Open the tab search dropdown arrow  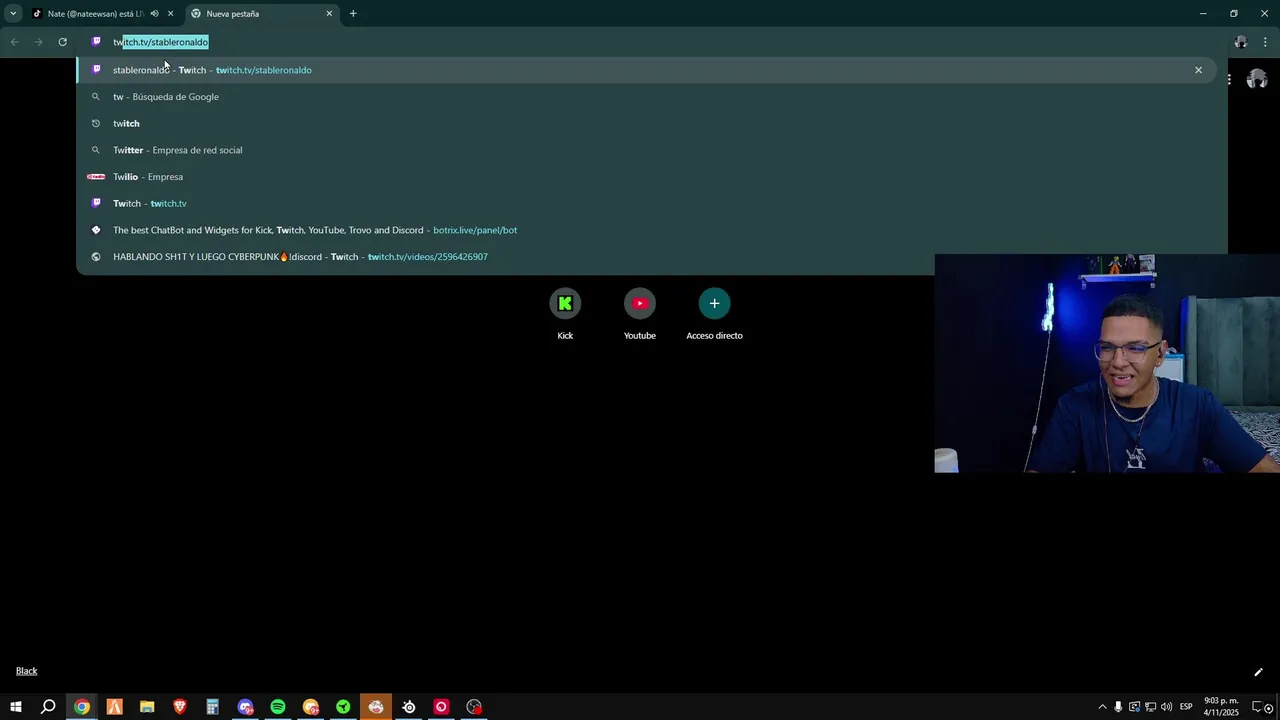[x=13, y=14]
